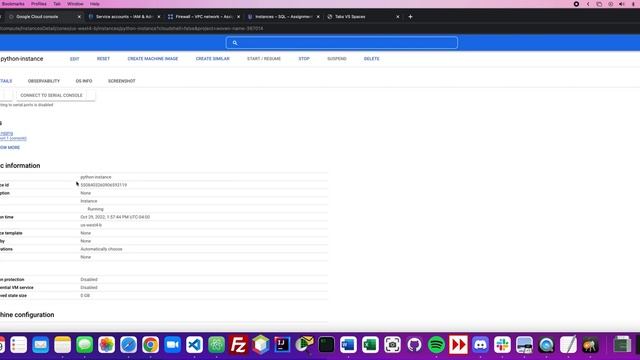
Task: Click the 'Automatically choose' reservations value
Action: click(101, 249)
